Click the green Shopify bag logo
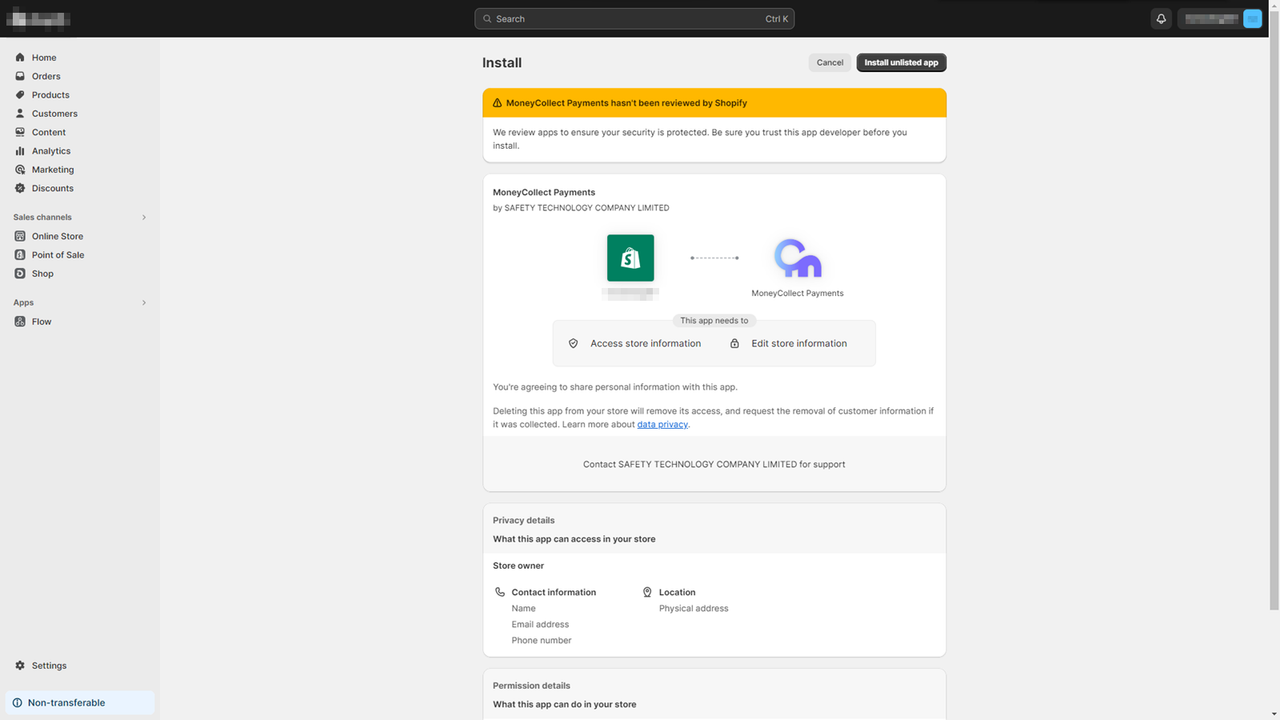 pos(631,258)
